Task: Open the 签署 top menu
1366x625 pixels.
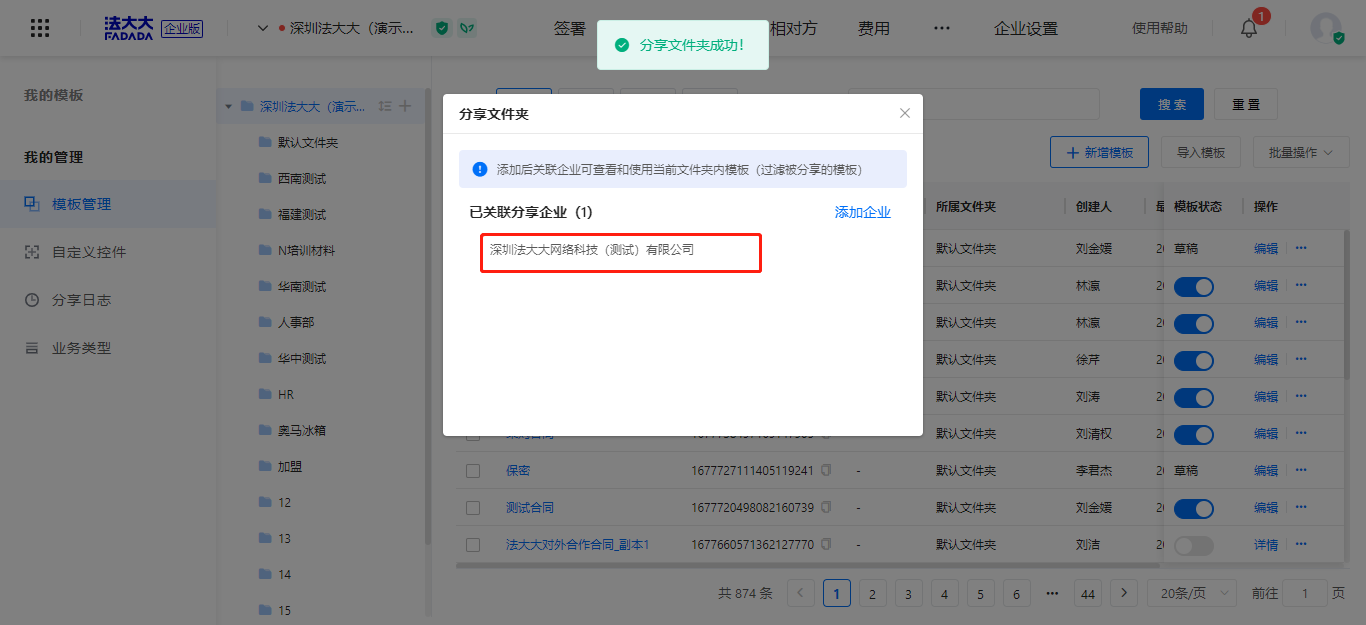Action: [x=570, y=28]
